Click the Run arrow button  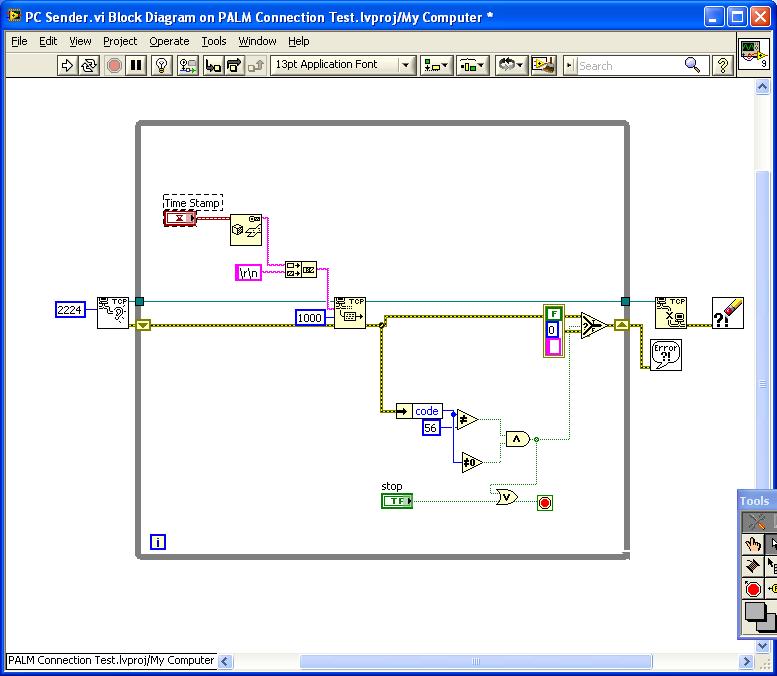(x=67, y=65)
